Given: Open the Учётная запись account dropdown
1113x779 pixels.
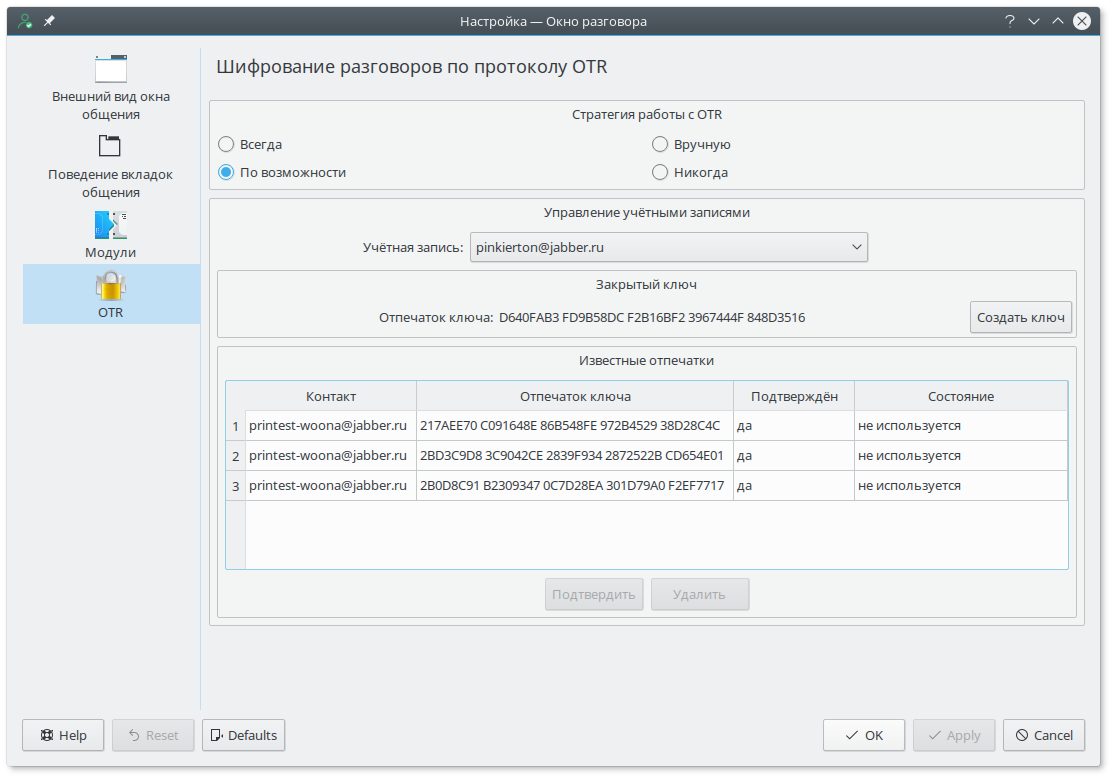Looking at the screenshot, I should (668, 247).
